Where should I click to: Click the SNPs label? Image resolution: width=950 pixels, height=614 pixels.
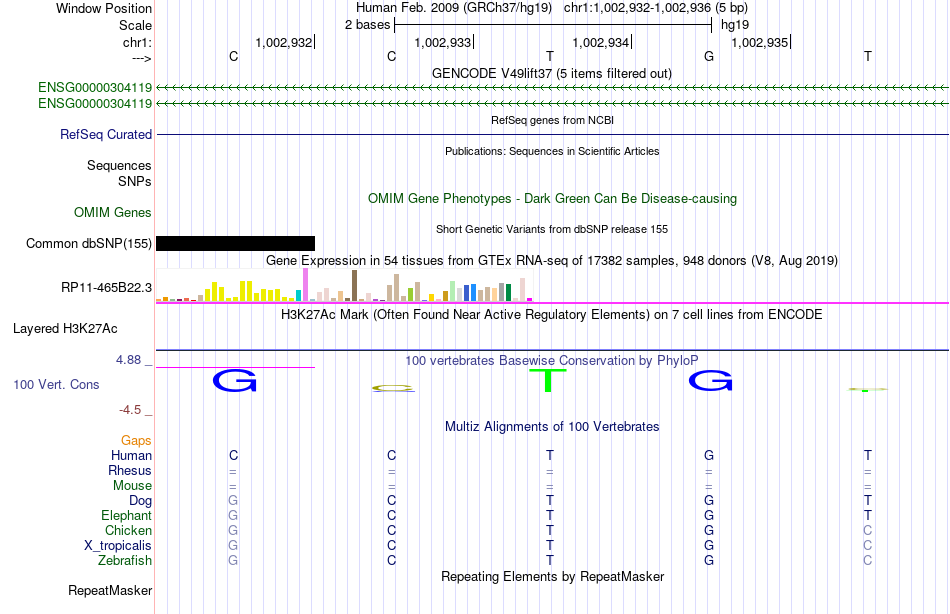click(135, 181)
